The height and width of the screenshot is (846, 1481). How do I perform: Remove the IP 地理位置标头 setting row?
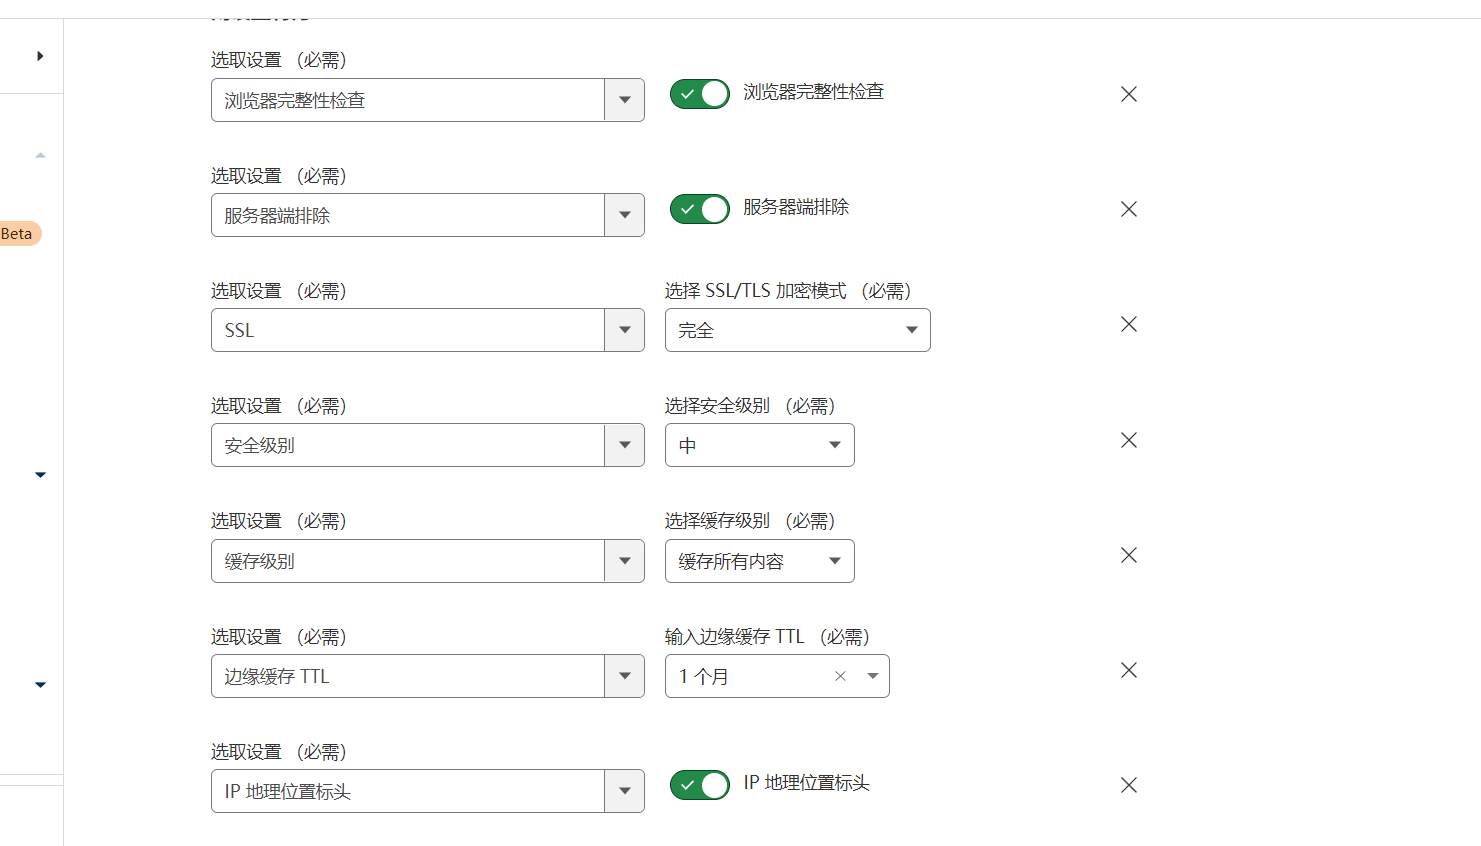pyautogui.click(x=1129, y=785)
